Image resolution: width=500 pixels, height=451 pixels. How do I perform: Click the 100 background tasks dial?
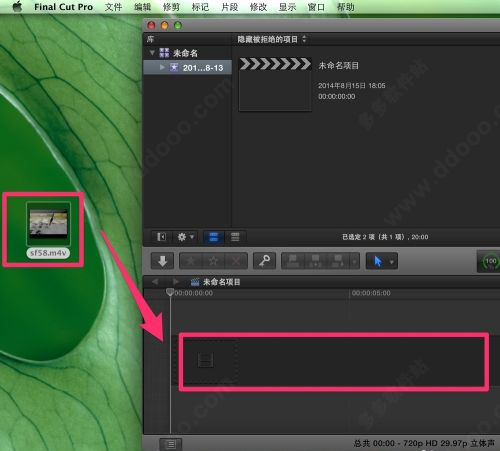pos(490,262)
